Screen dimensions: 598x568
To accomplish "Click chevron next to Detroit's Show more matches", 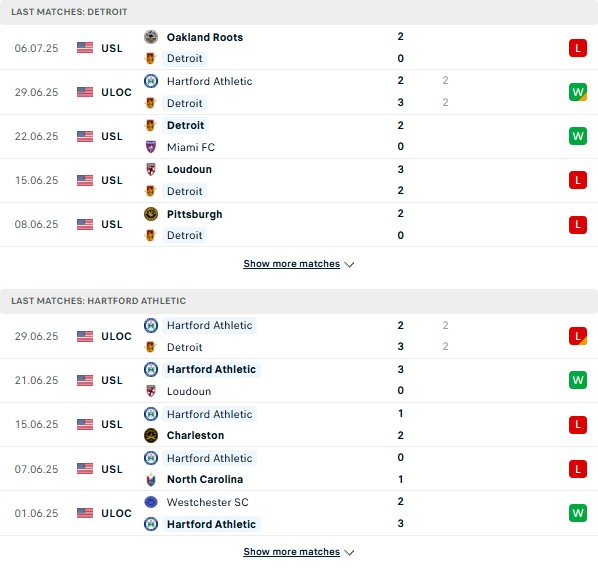I will [x=349, y=264].
